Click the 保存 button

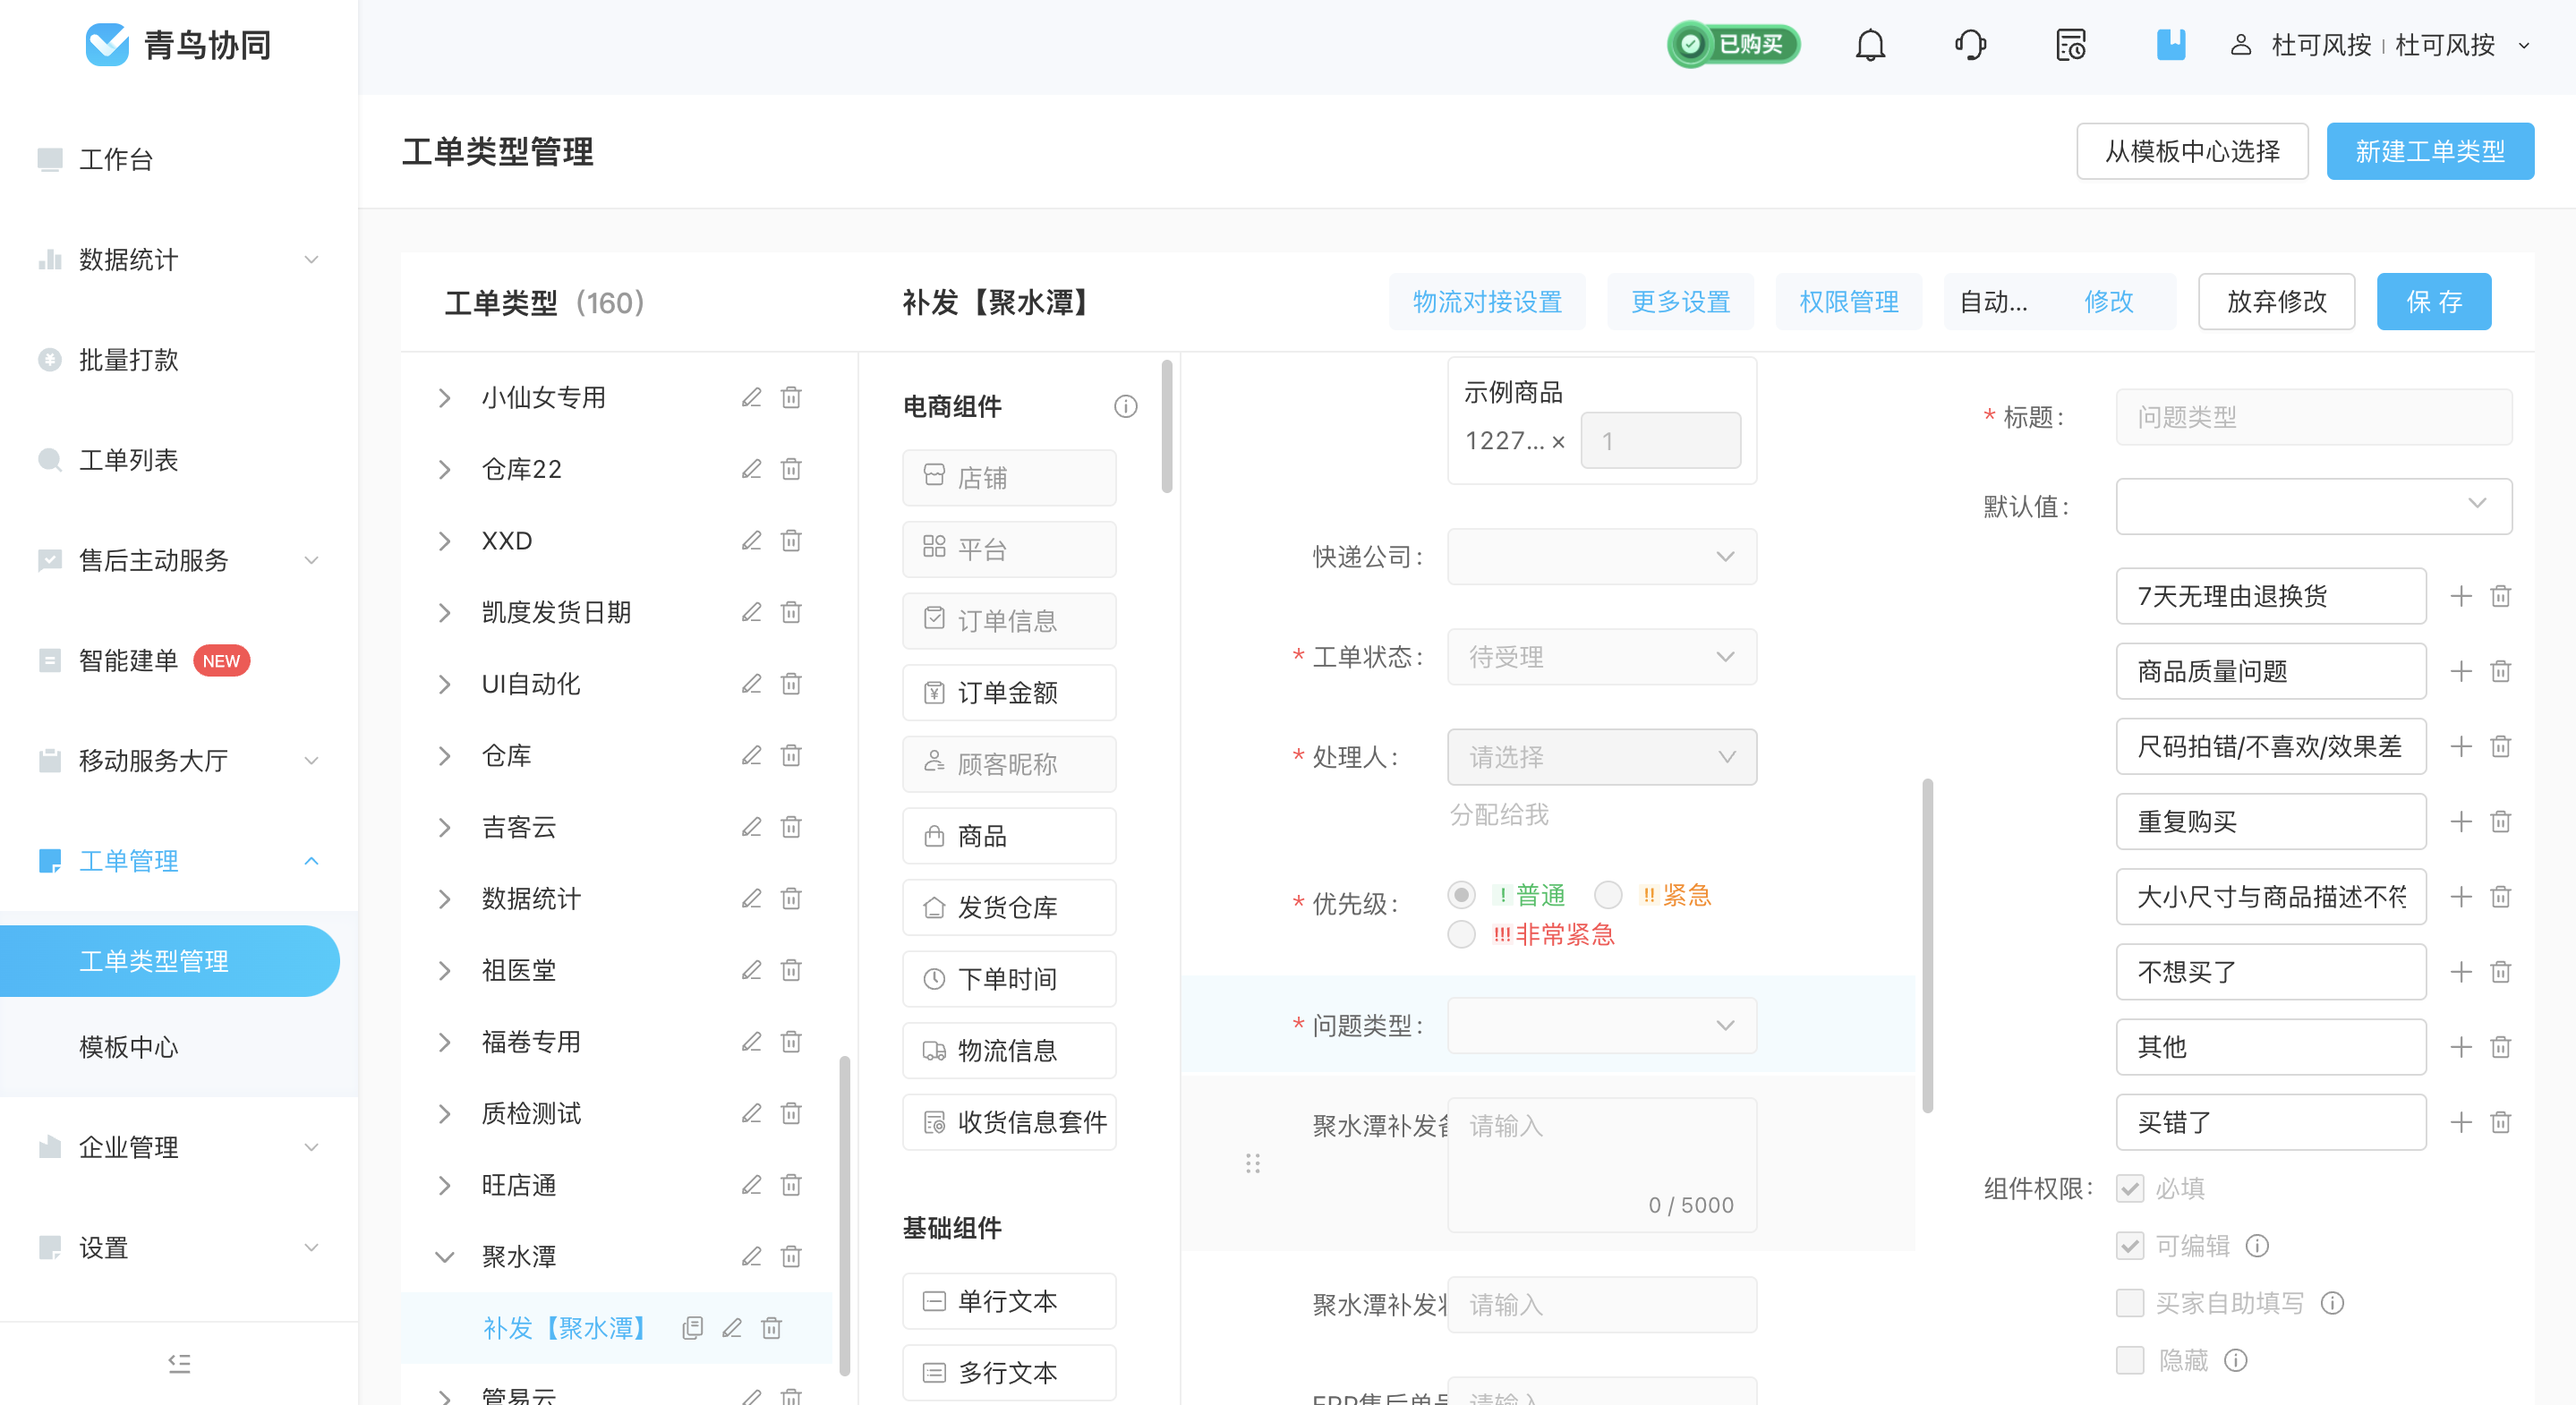click(2434, 301)
